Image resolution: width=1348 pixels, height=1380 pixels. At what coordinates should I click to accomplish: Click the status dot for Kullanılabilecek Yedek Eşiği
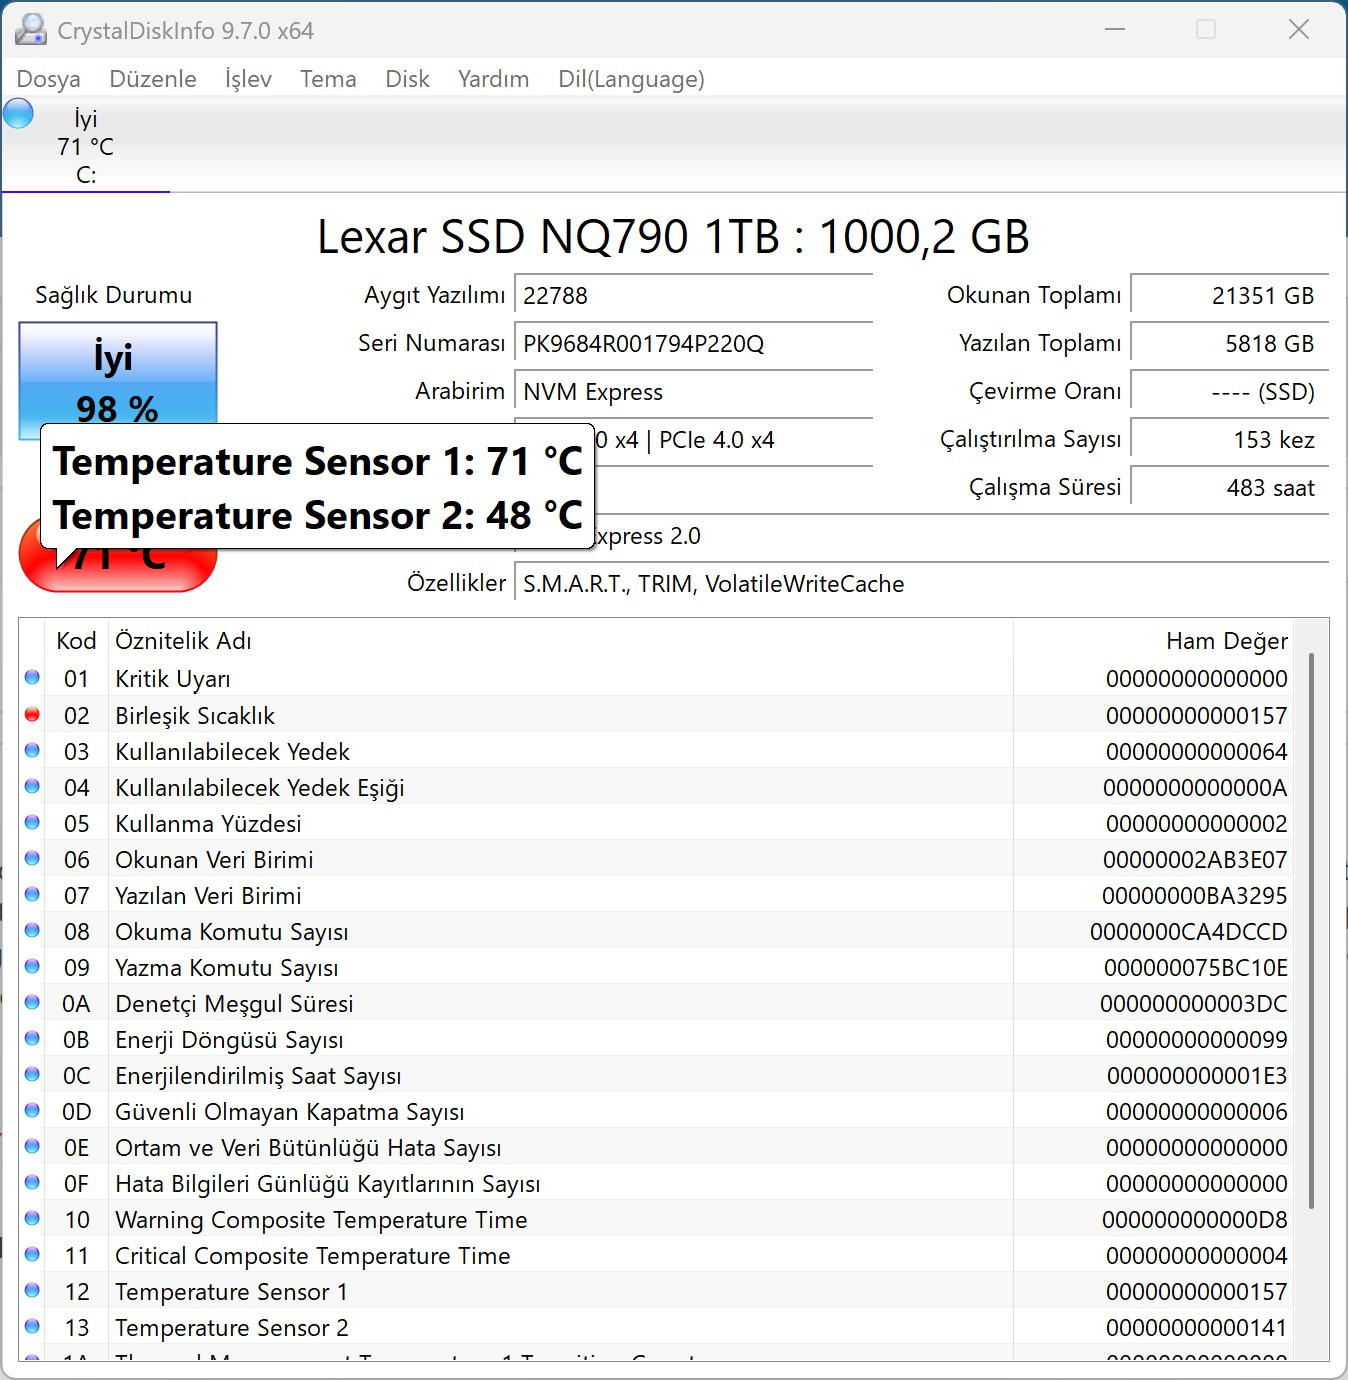pos(32,787)
